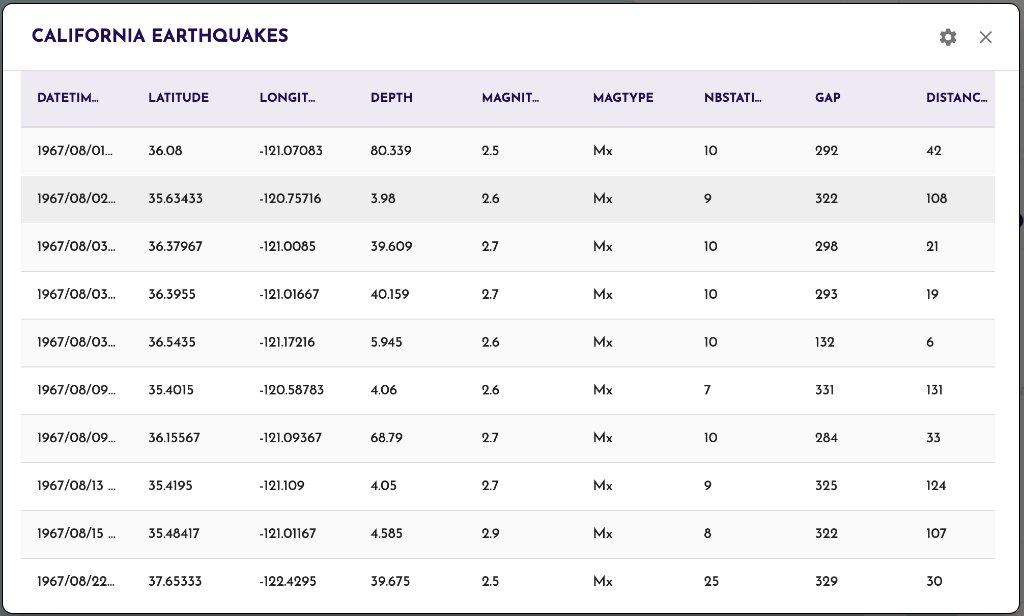Sort by the MAGNITUDE column header
The height and width of the screenshot is (616, 1024).
(x=512, y=98)
